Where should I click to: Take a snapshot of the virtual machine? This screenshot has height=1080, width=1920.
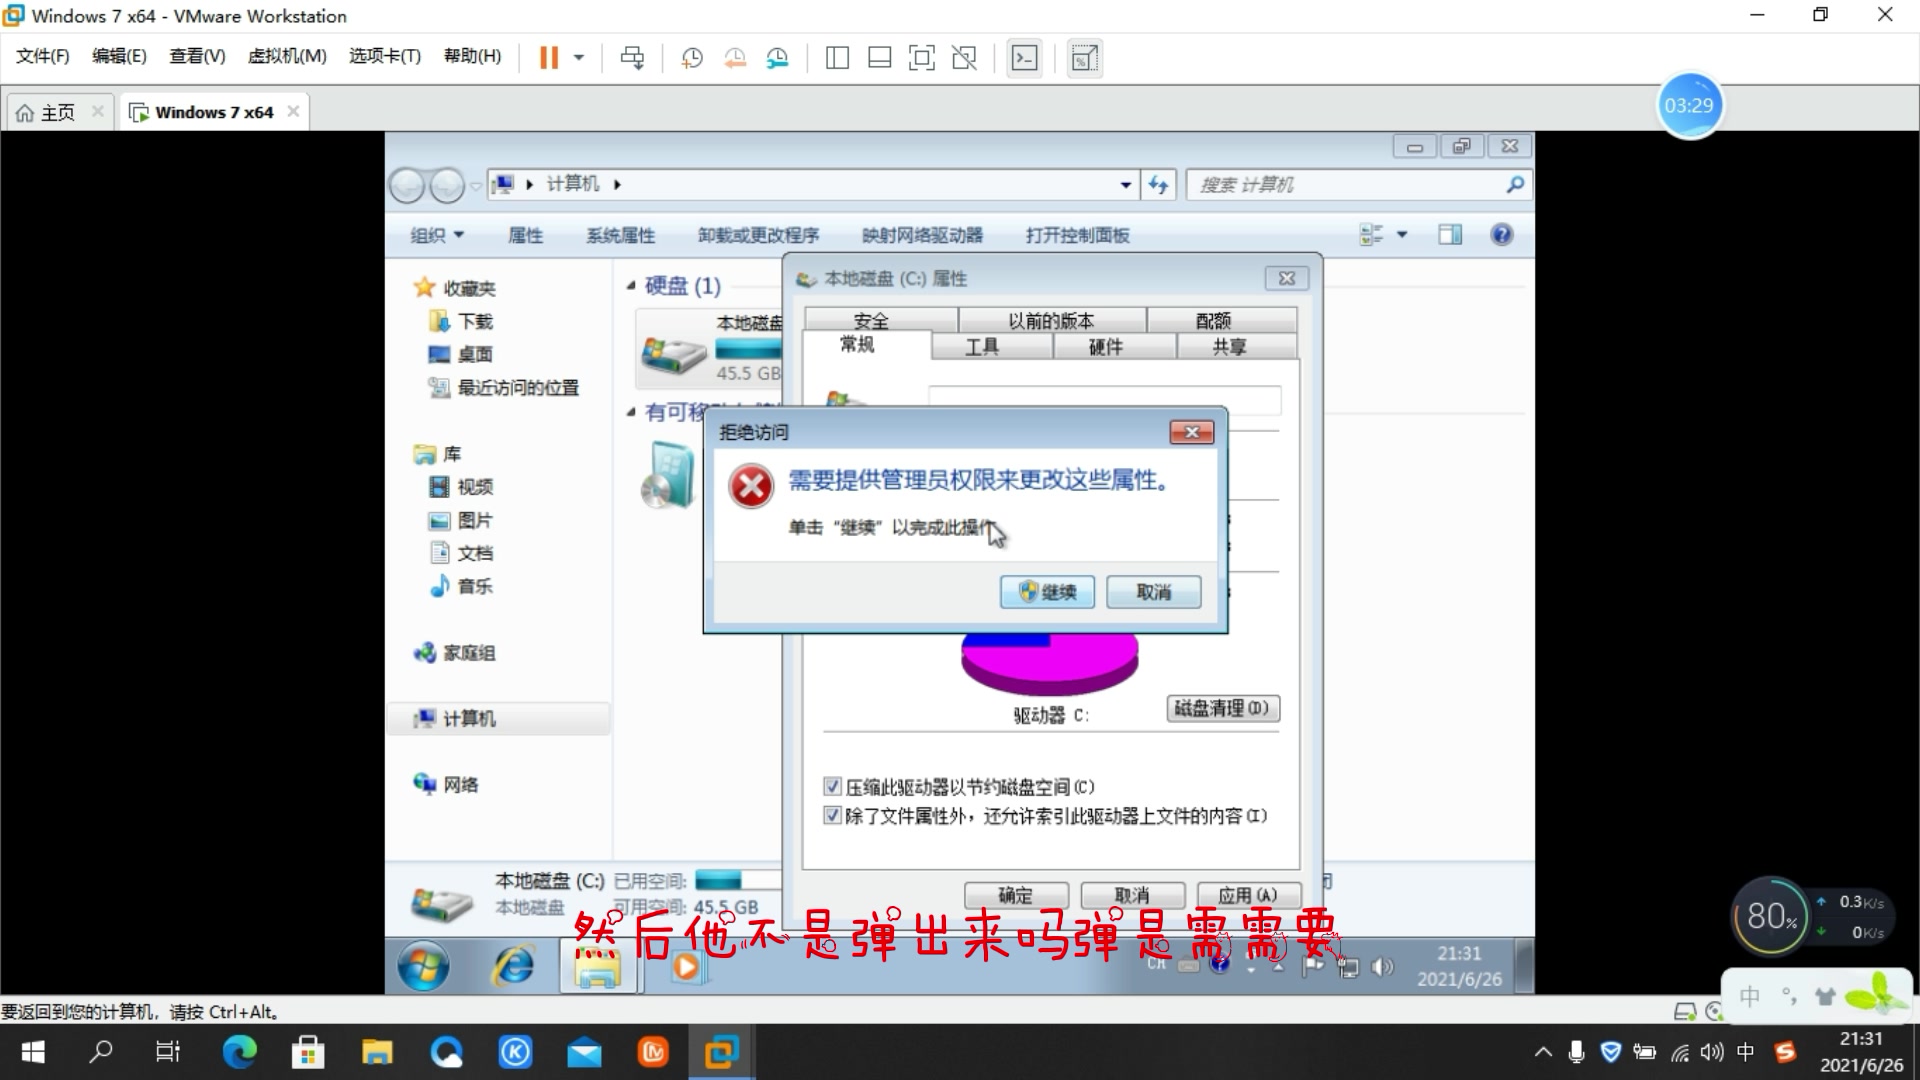pyautogui.click(x=690, y=57)
